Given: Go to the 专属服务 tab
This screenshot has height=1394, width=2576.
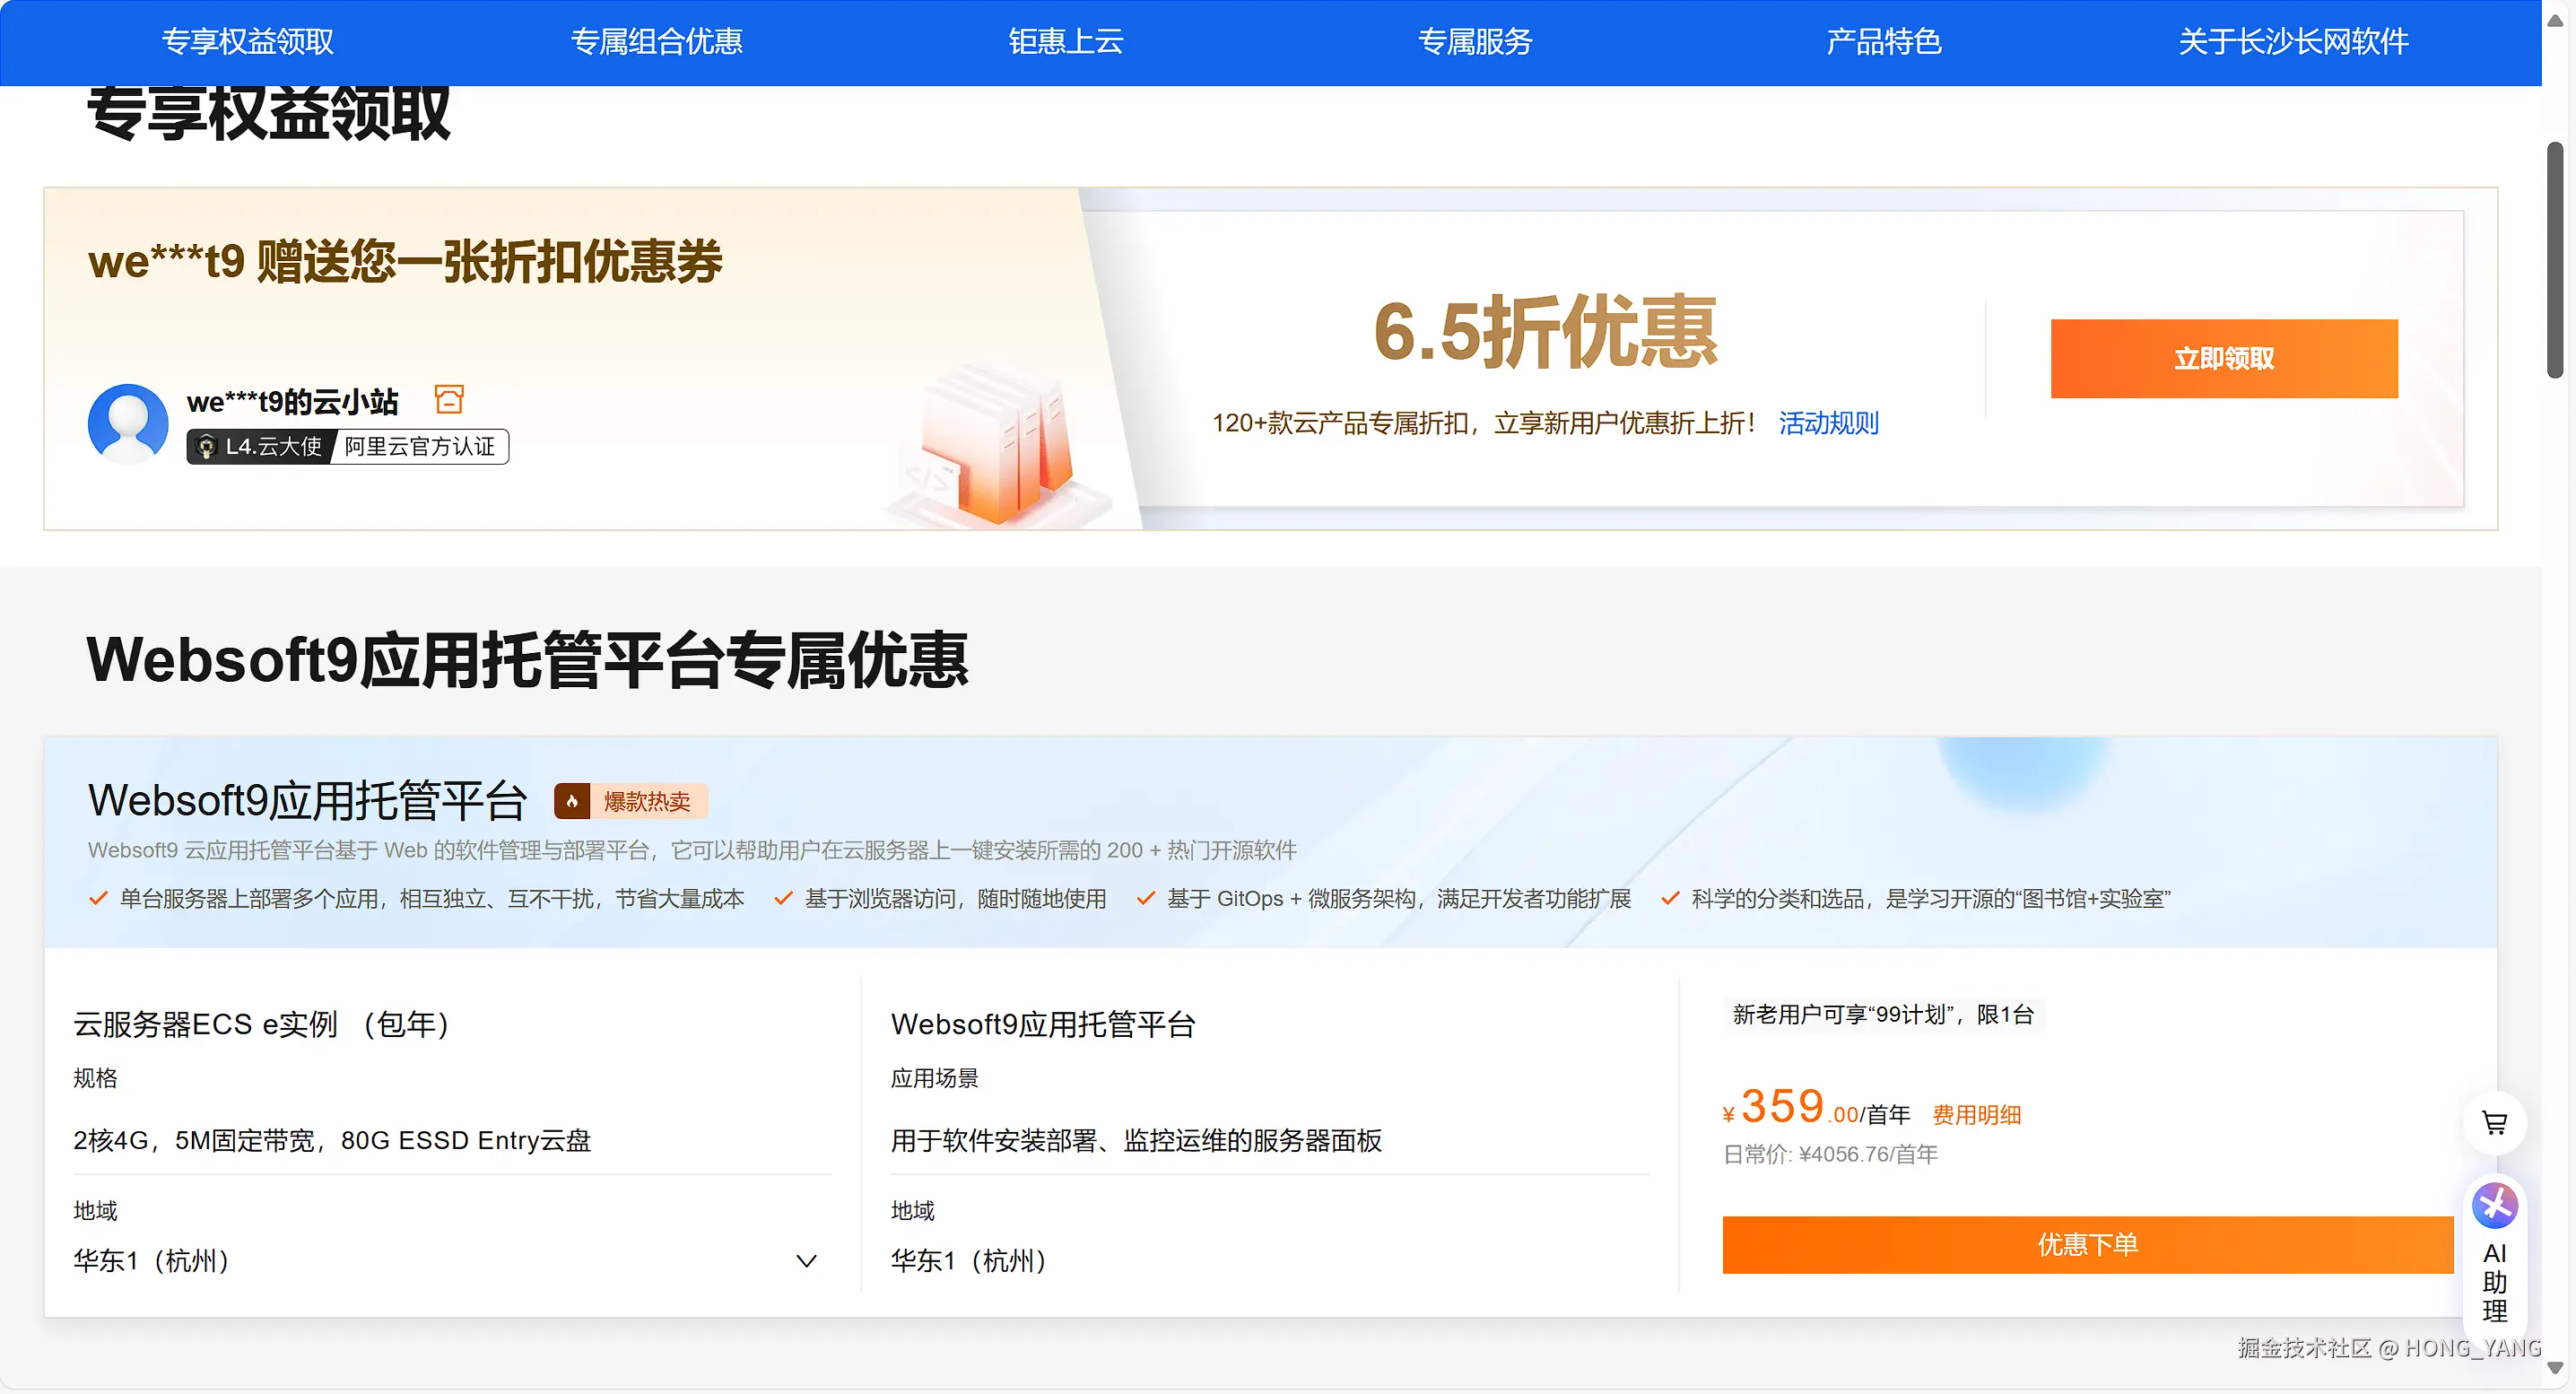Looking at the screenshot, I should 1474,41.
